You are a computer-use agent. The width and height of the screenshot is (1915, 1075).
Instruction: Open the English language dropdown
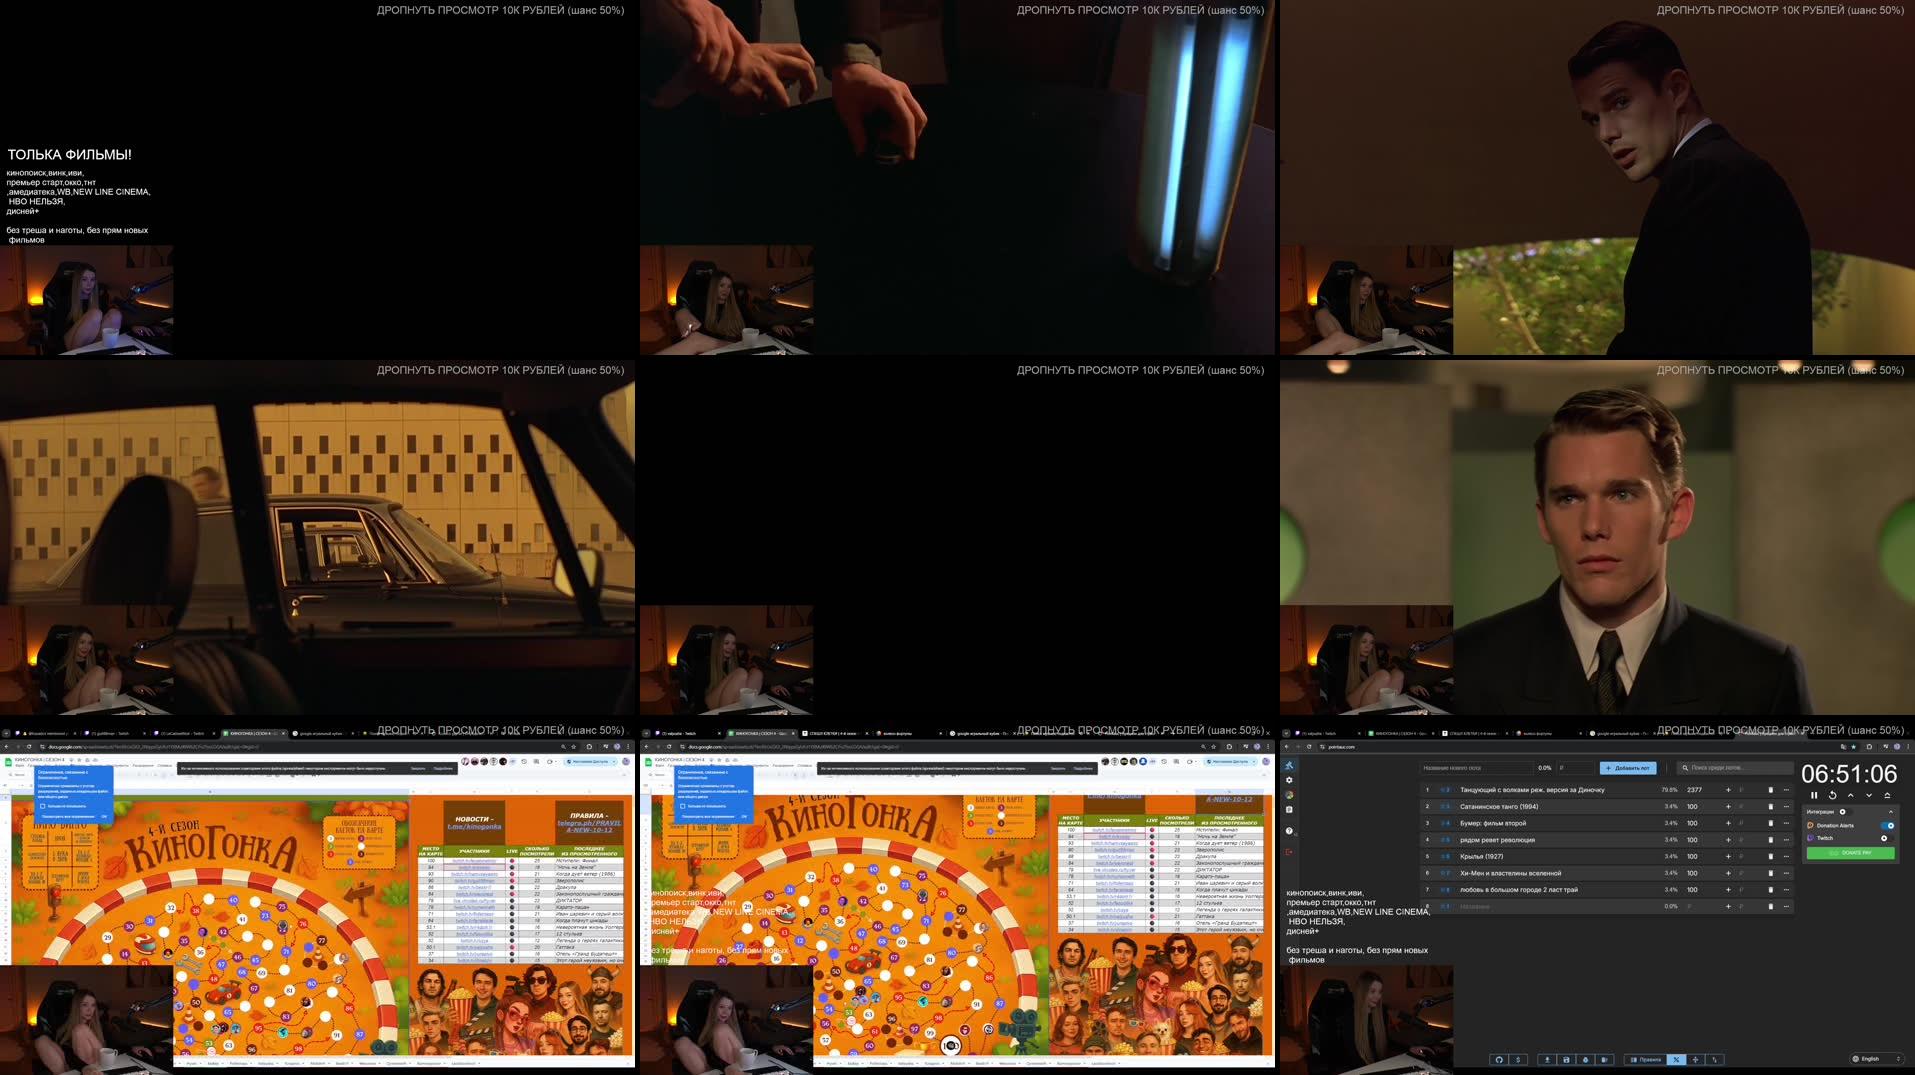point(1874,1059)
